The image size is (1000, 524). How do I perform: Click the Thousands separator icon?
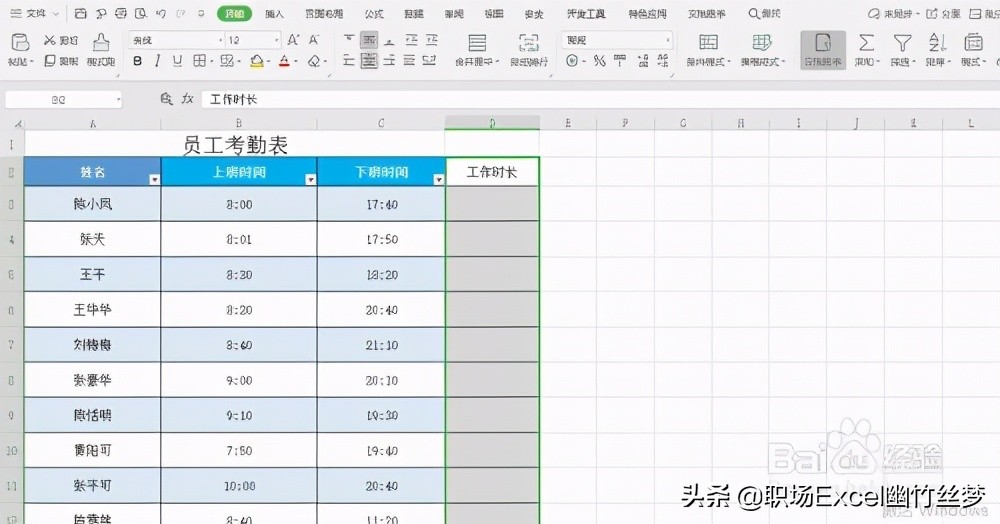(619, 61)
